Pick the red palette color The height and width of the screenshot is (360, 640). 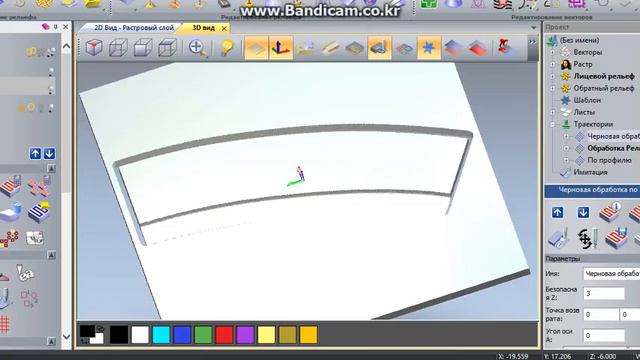[224, 335]
